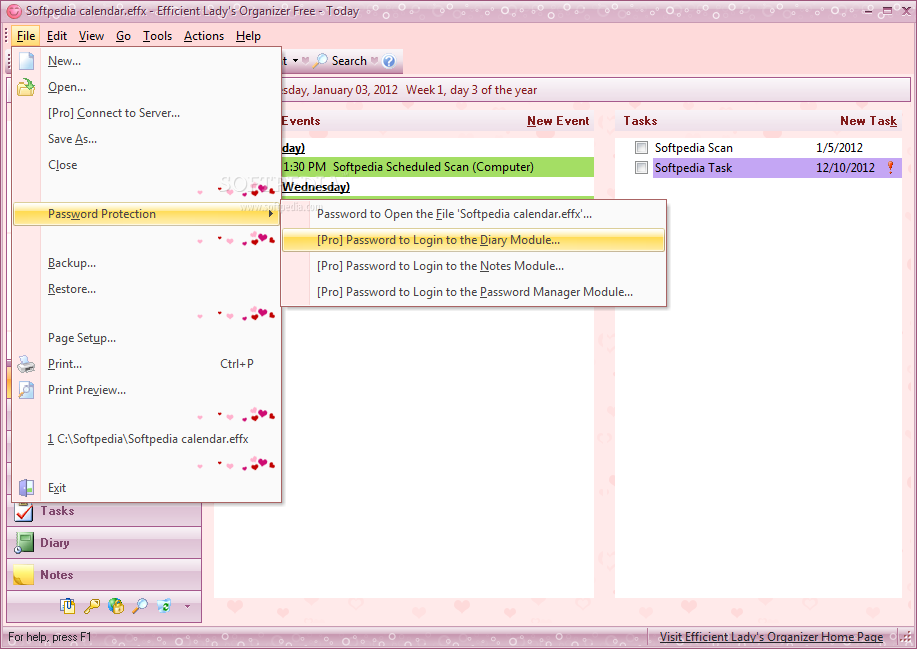Click the Softpedia Scan task name
This screenshot has width=917, height=649.
pos(694,148)
